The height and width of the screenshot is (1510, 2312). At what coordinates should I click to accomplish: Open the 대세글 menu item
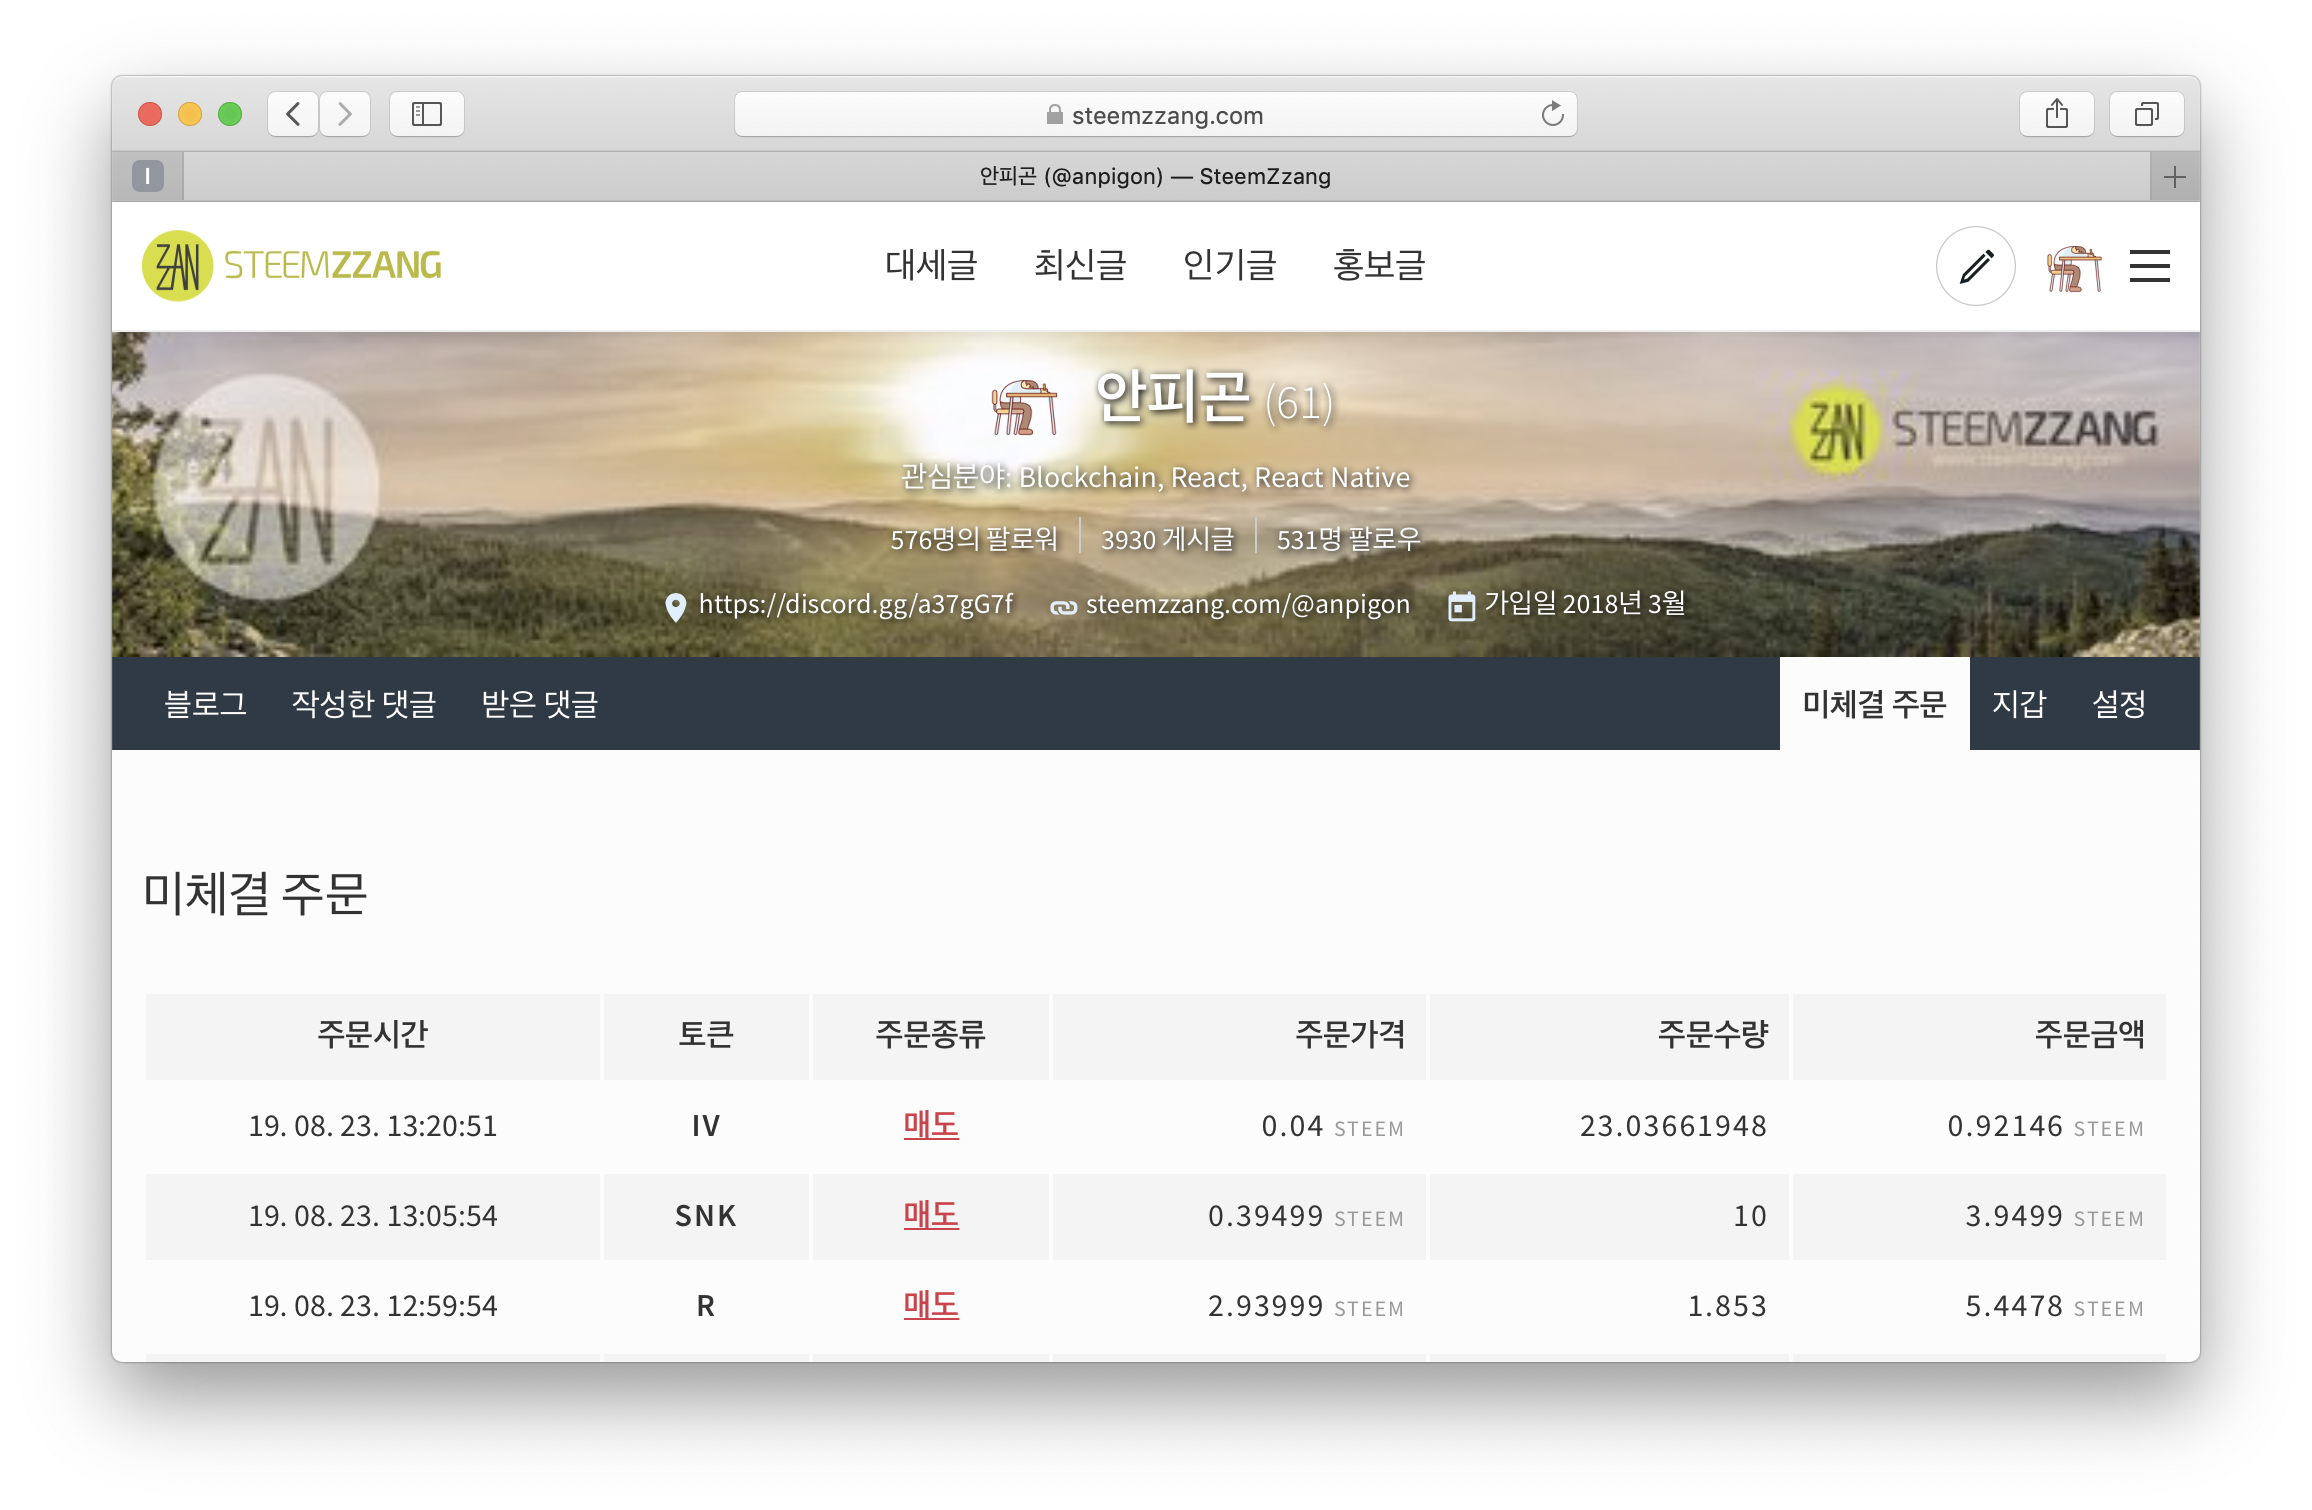(x=930, y=266)
